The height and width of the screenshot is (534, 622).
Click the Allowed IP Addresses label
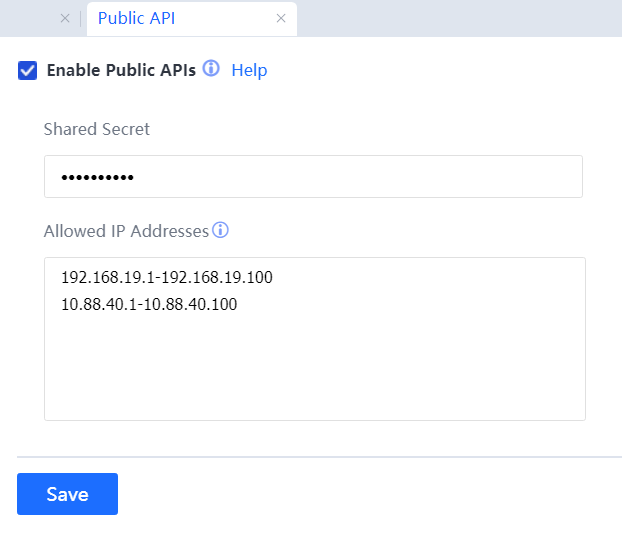(126, 231)
